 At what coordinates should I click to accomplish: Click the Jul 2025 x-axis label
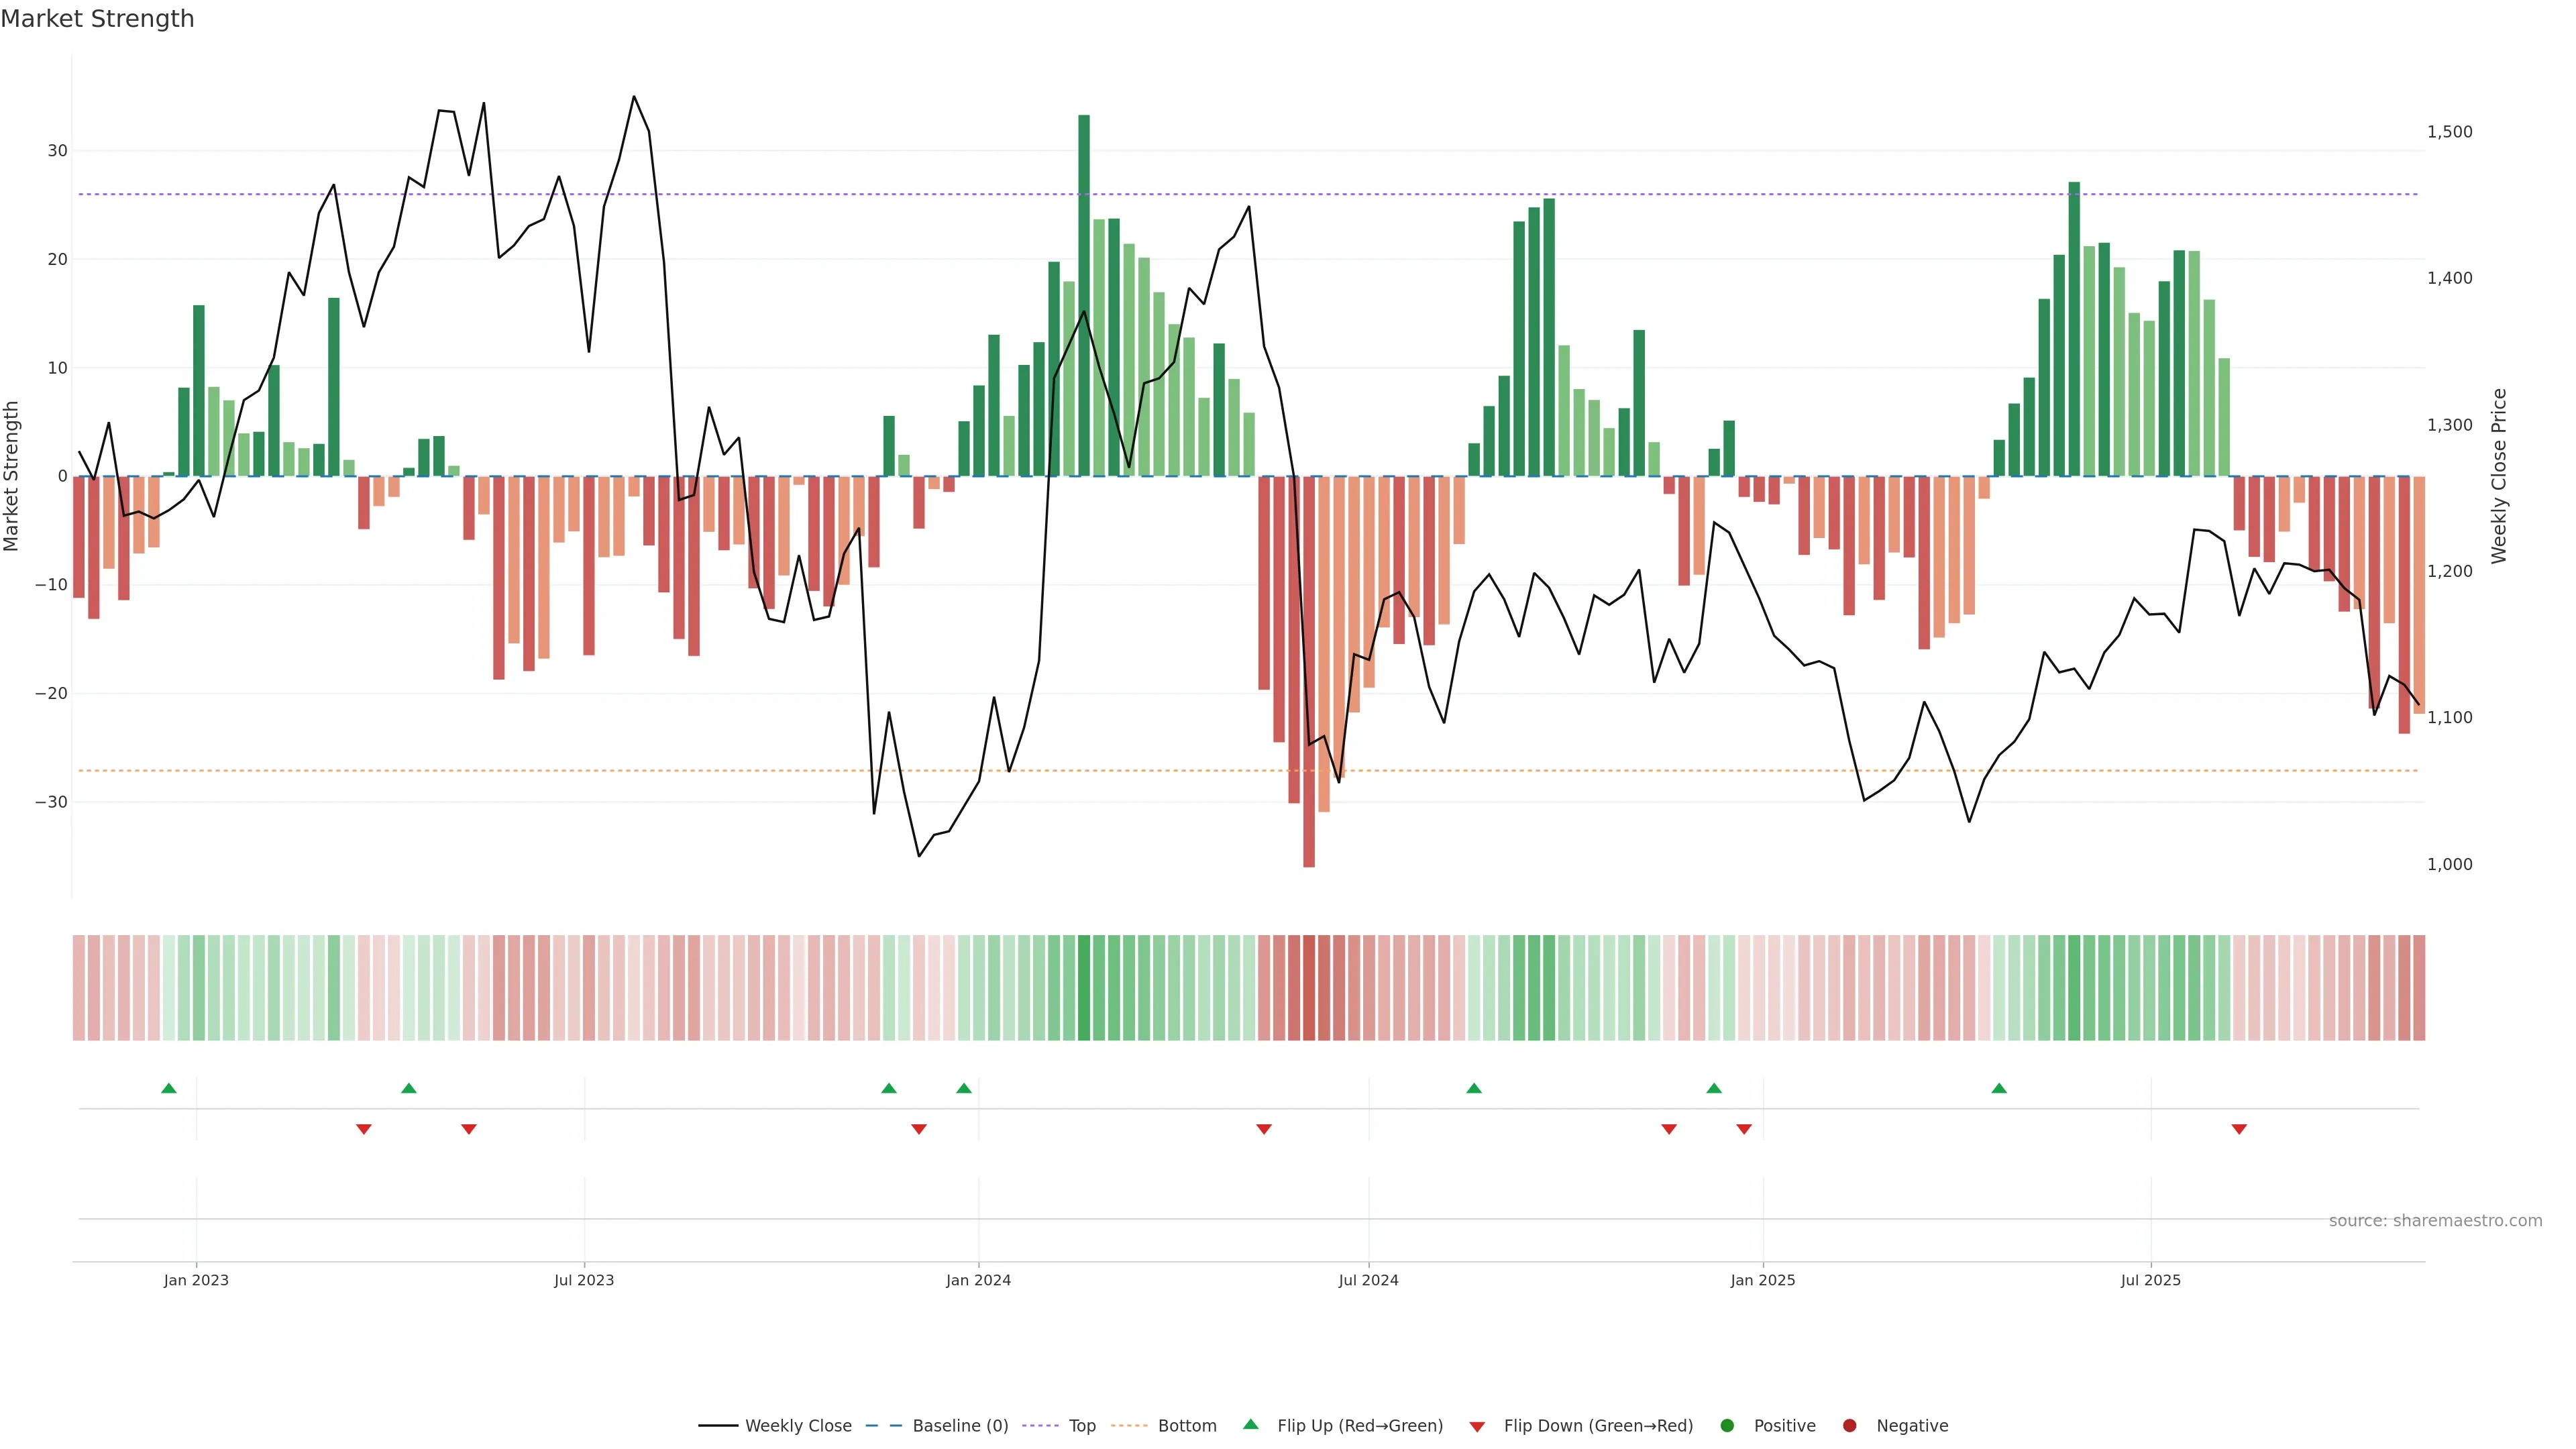tap(2150, 1280)
